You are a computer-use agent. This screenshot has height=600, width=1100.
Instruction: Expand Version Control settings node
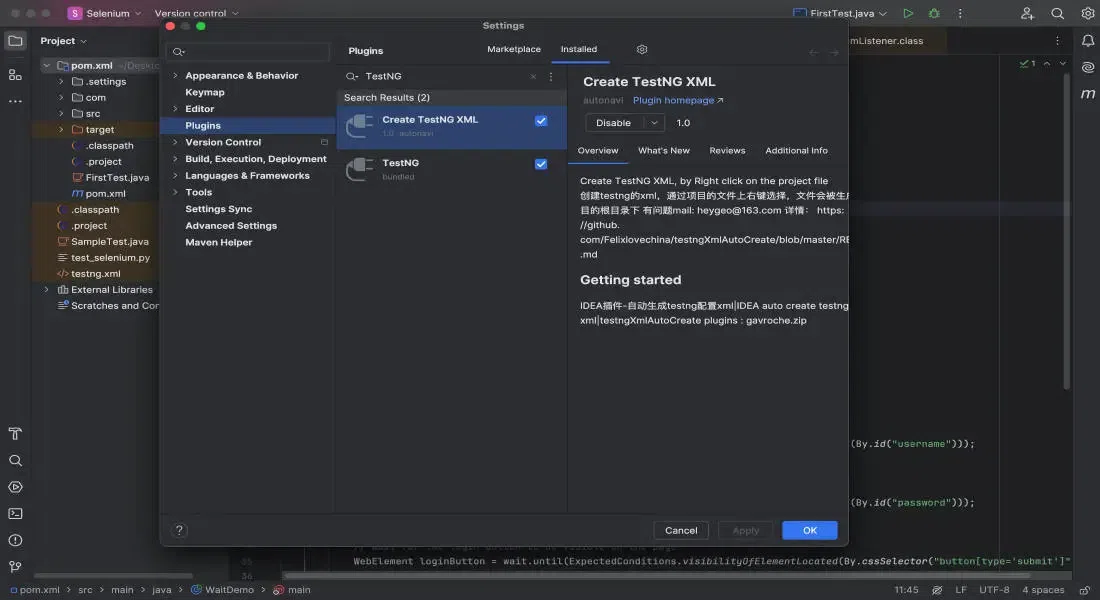(175, 142)
